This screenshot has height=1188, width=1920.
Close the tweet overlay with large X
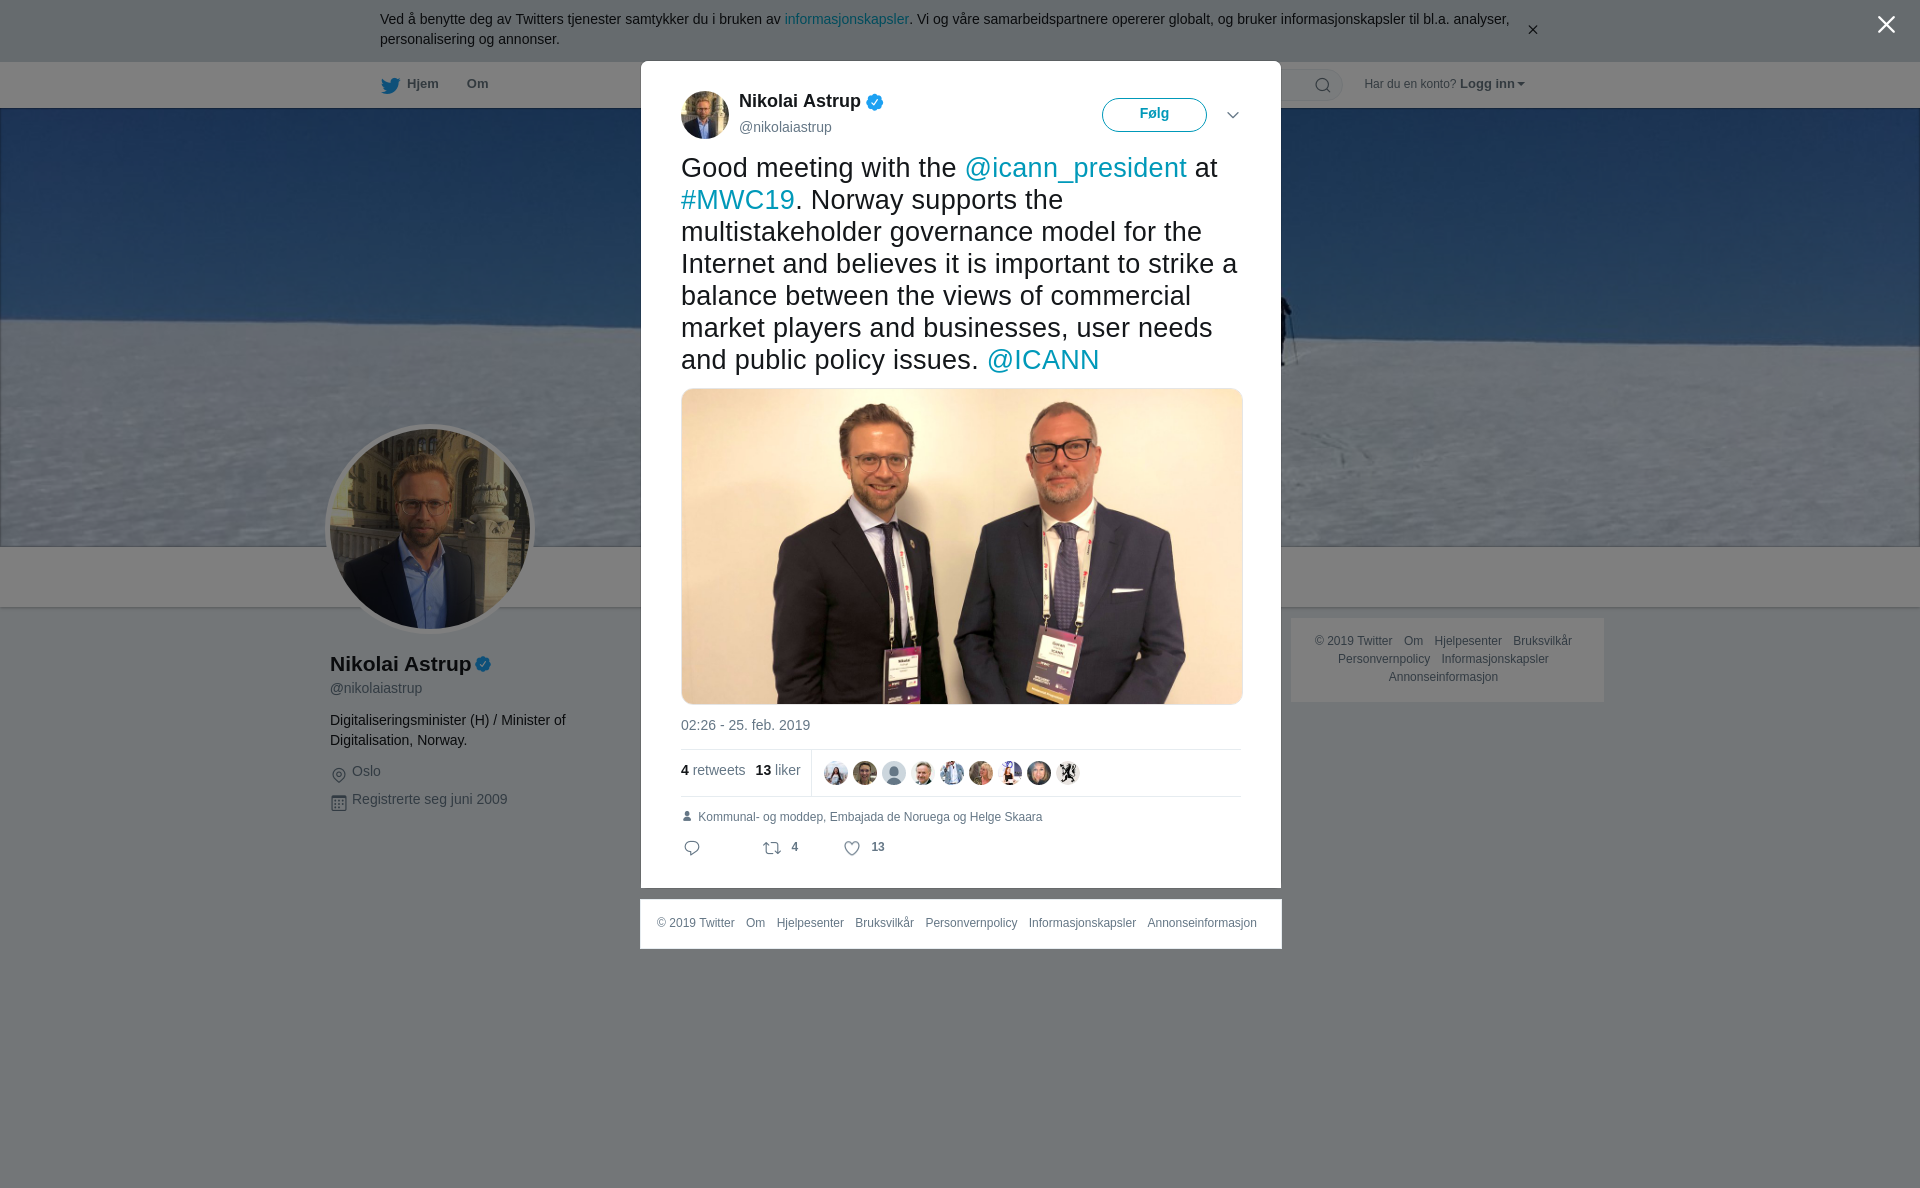(1886, 25)
